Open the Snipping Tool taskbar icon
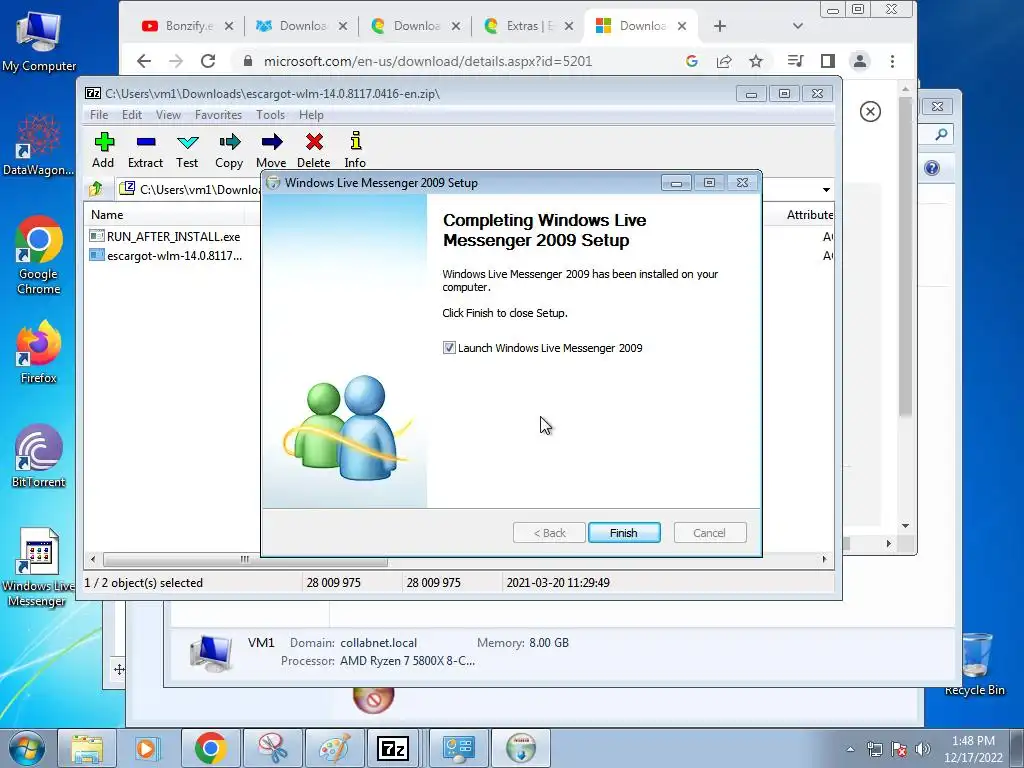Viewport: 1024px width, 768px height. [272, 748]
